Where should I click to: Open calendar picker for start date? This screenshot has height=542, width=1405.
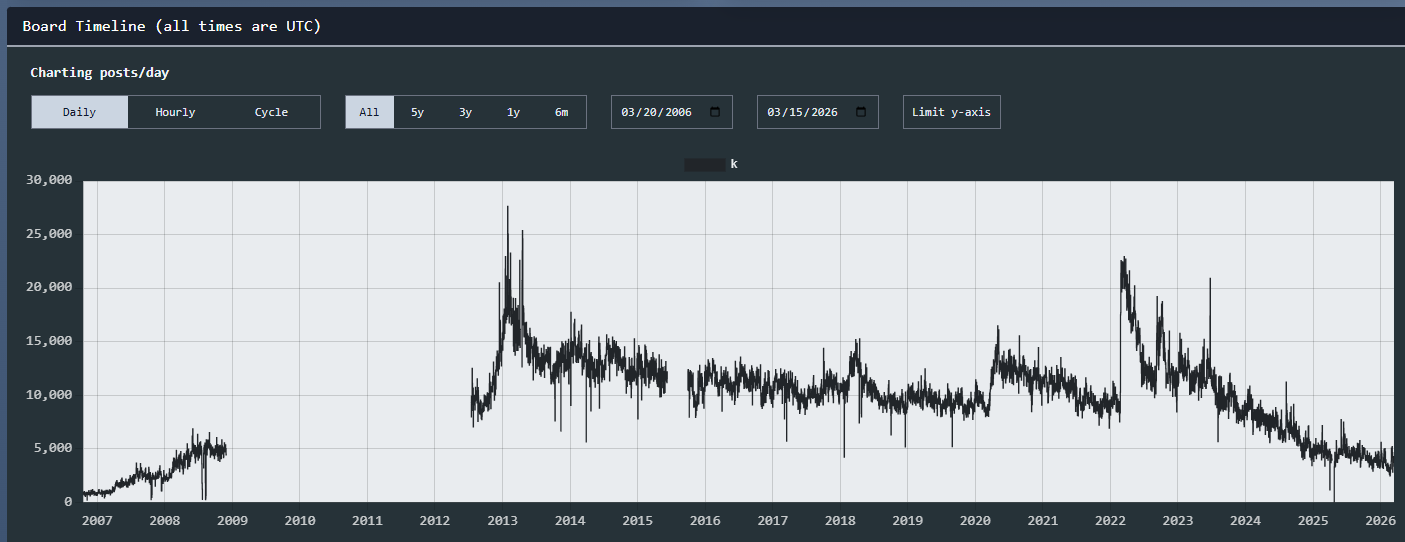715,112
